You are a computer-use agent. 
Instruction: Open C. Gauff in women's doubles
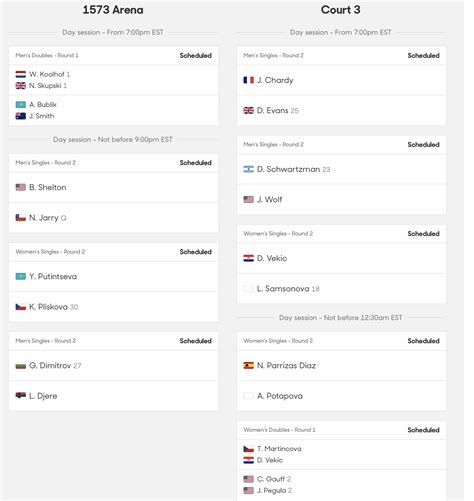(271, 479)
